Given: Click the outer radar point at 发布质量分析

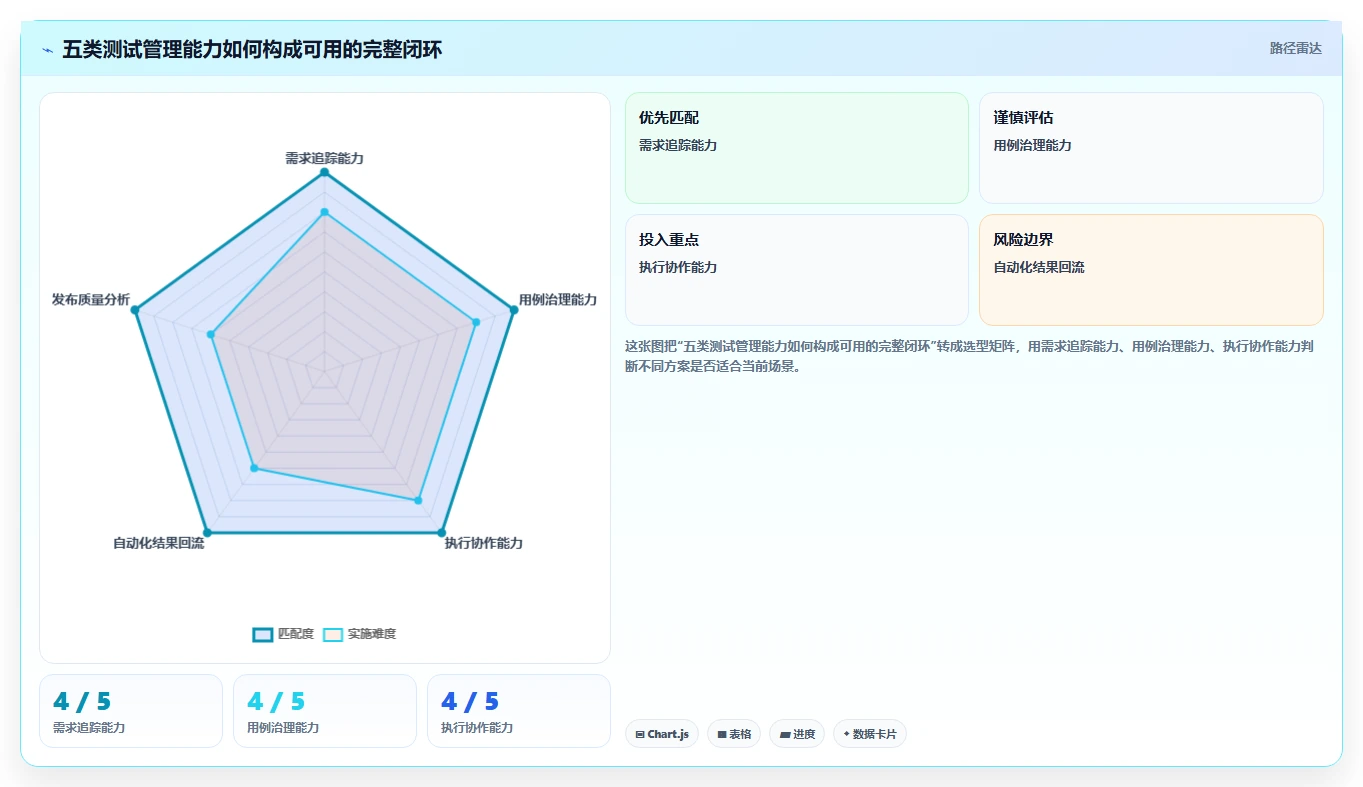Looking at the screenshot, I should click(135, 310).
